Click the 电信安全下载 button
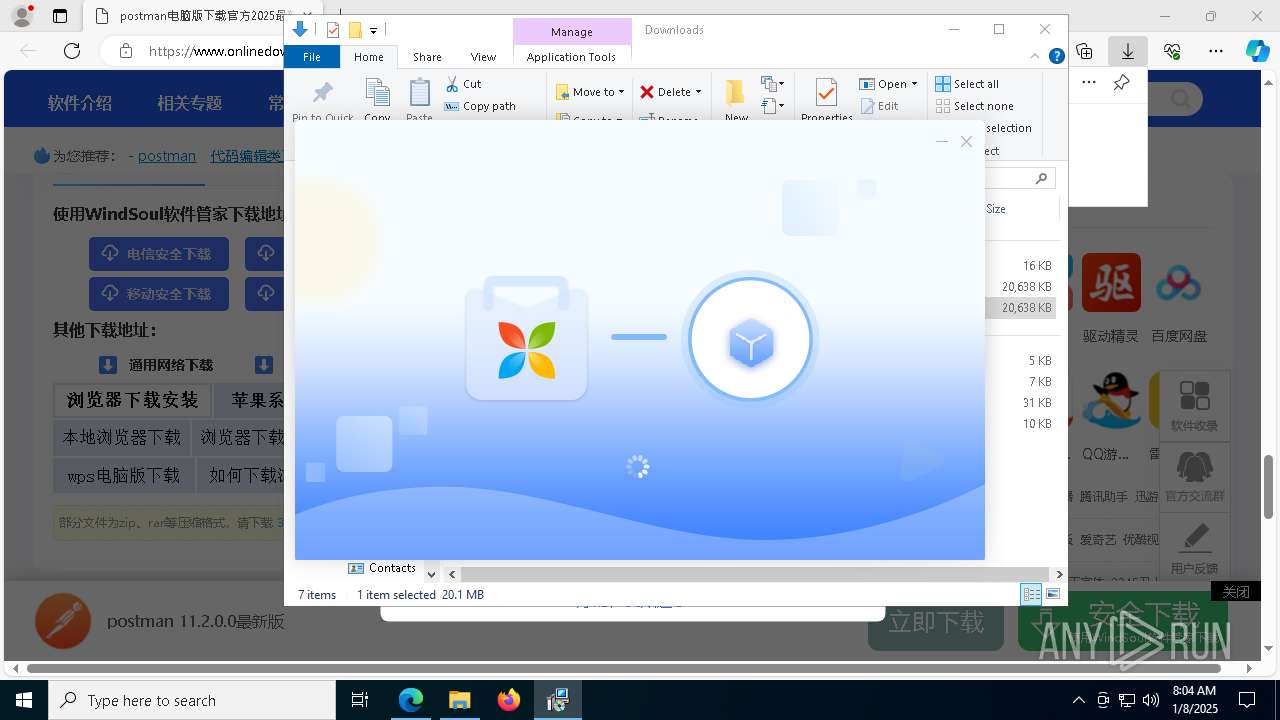 click(x=159, y=254)
